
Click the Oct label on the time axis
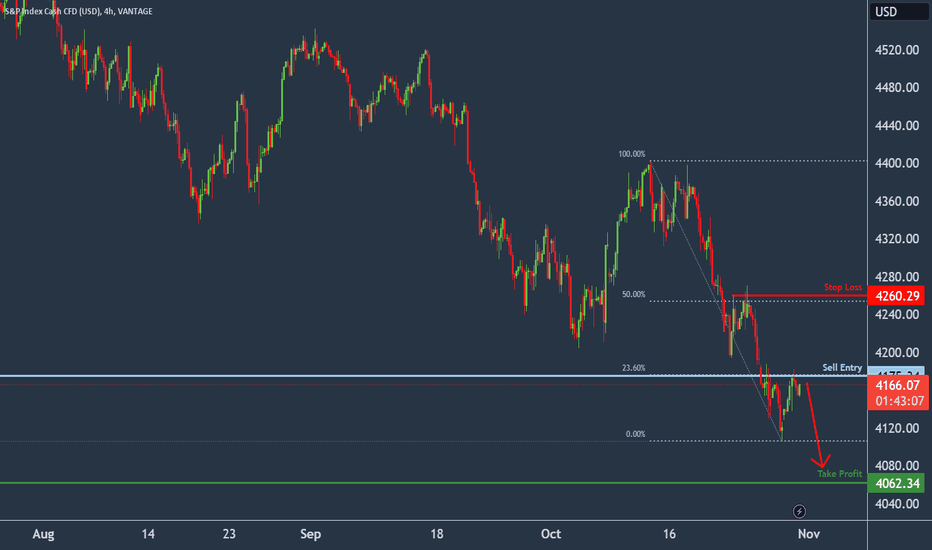pos(551,534)
